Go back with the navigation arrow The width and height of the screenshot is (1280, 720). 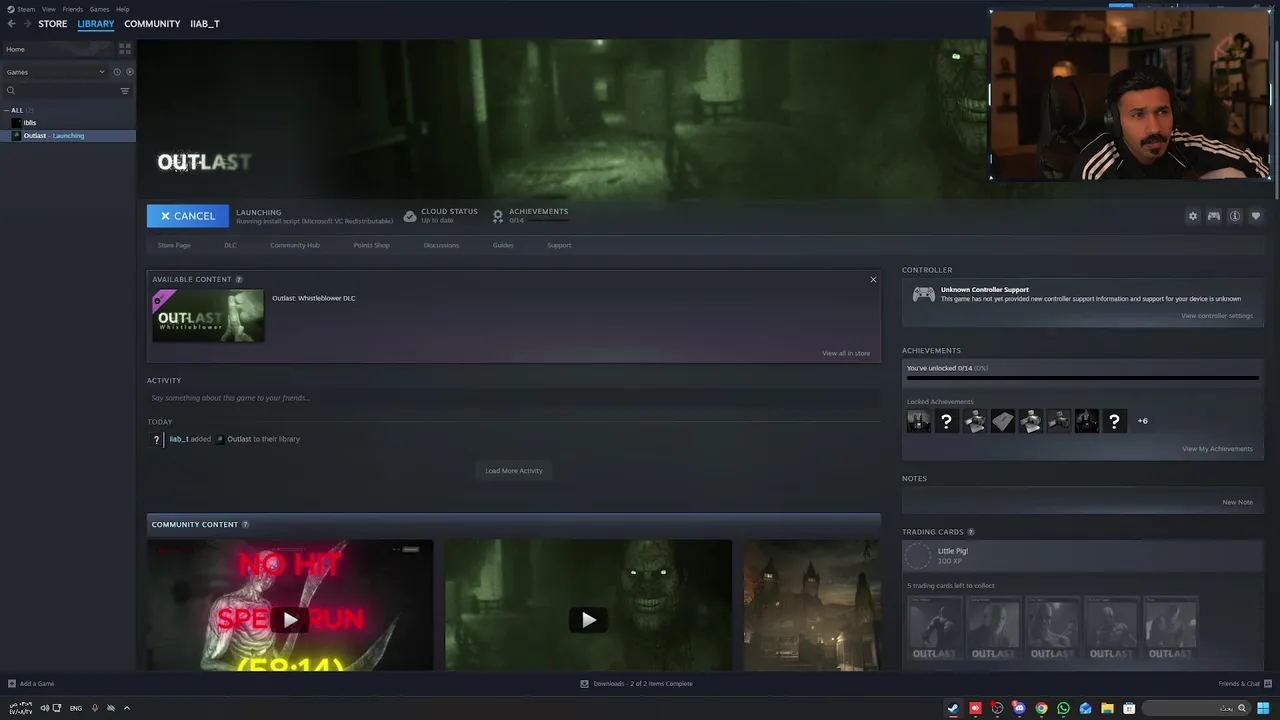11,24
